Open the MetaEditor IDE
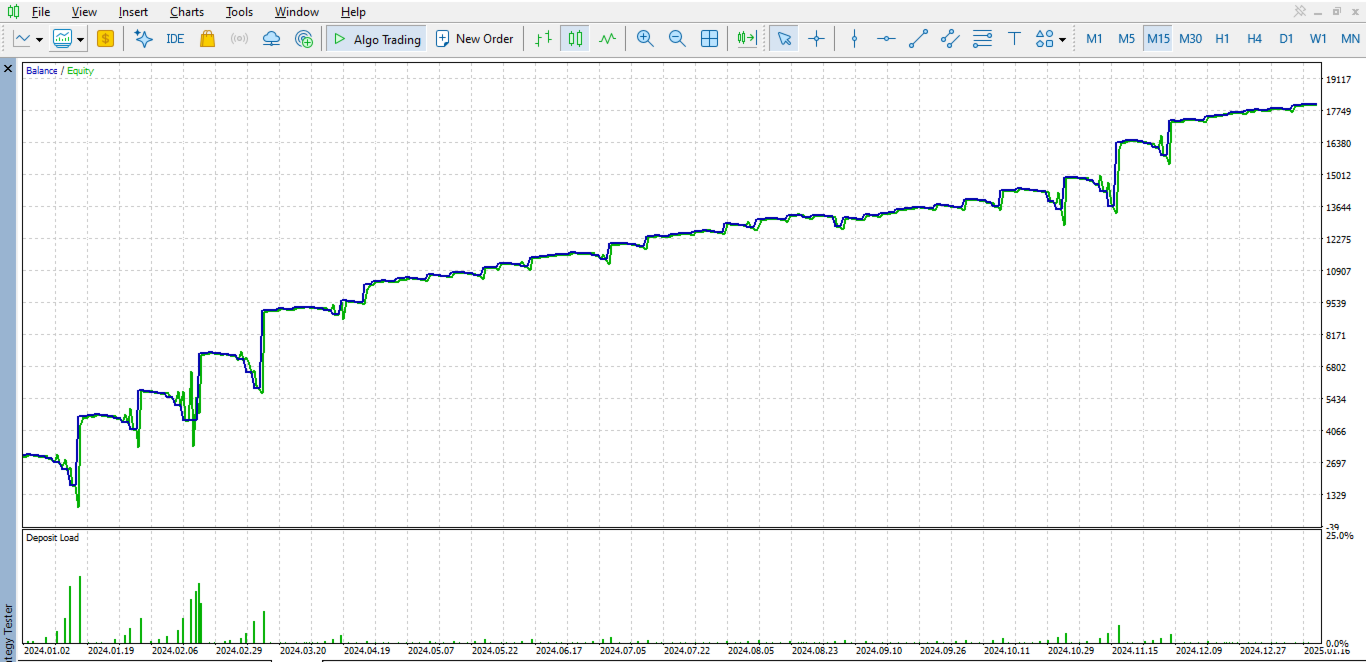The image size is (1366, 662). click(x=175, y=39)
